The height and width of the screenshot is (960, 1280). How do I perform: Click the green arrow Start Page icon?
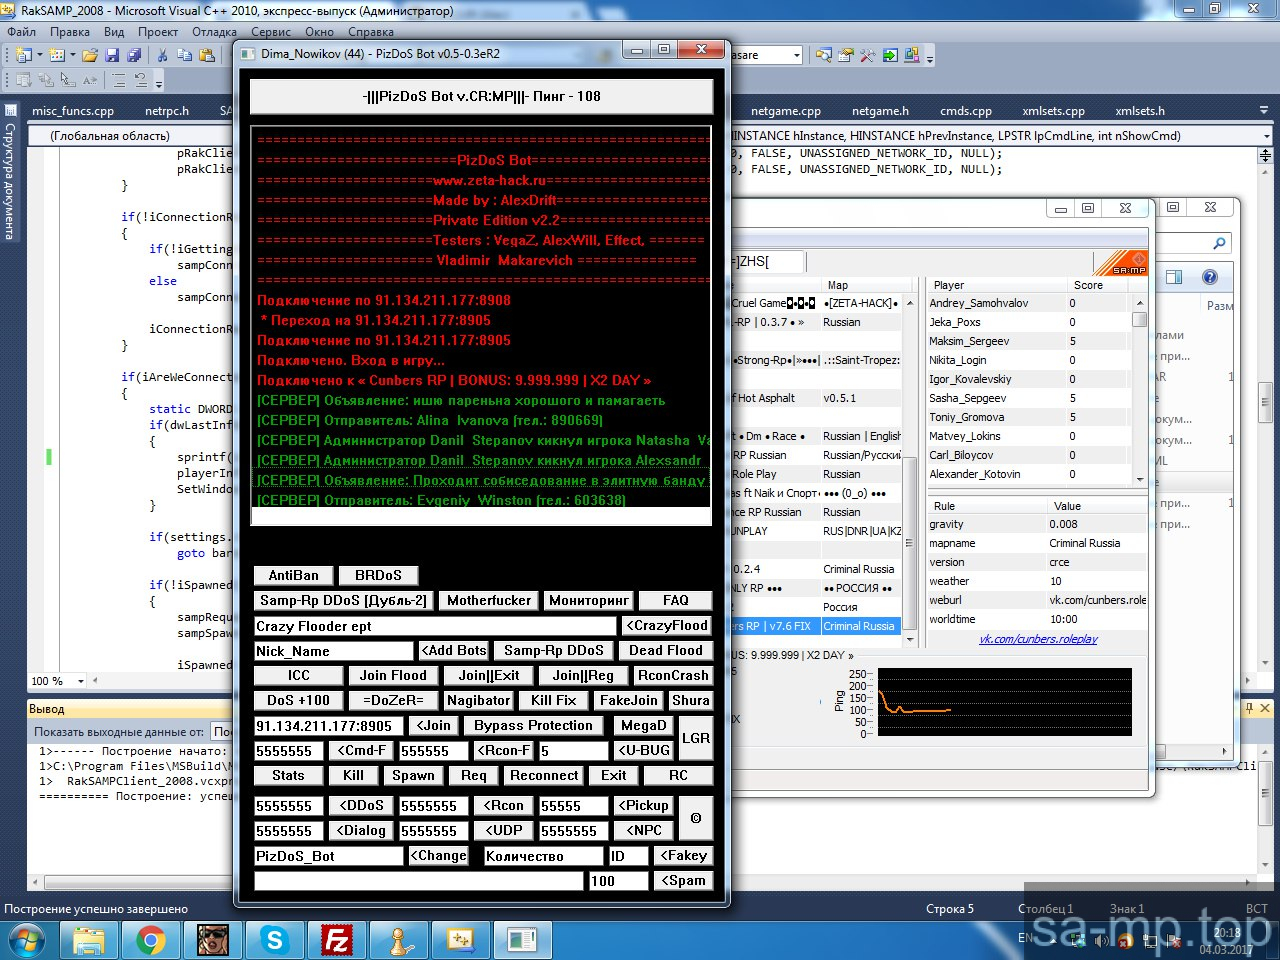point(889,55)
